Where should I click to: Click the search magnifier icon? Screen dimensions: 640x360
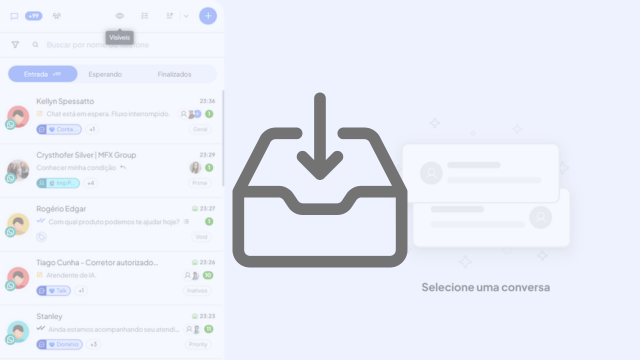point(36,44)
